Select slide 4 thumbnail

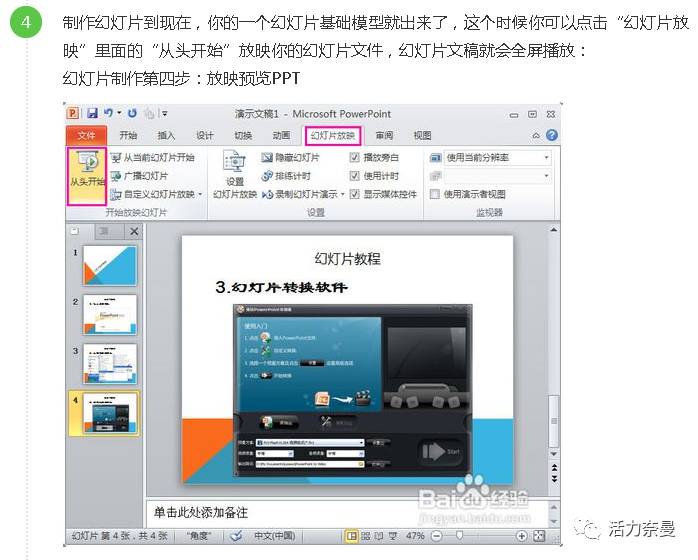(x=110, y=413)
